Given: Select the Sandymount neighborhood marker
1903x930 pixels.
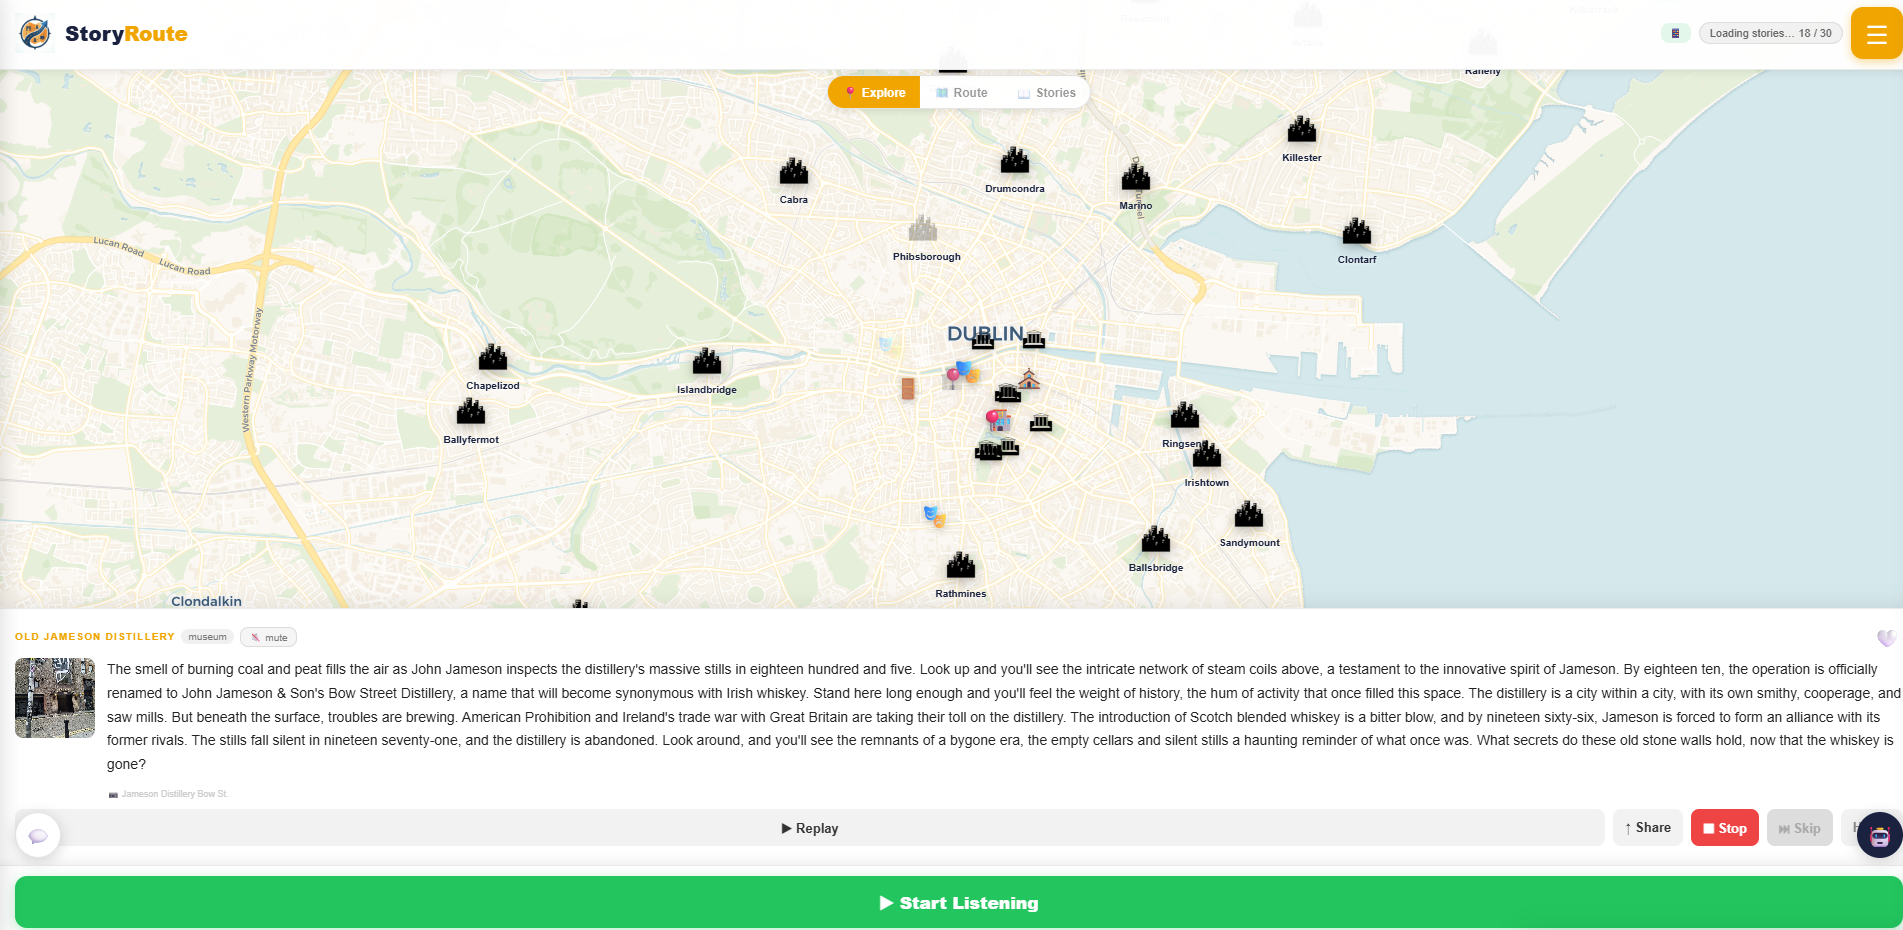Looking at the screenshot, I should pos(1249,515).
